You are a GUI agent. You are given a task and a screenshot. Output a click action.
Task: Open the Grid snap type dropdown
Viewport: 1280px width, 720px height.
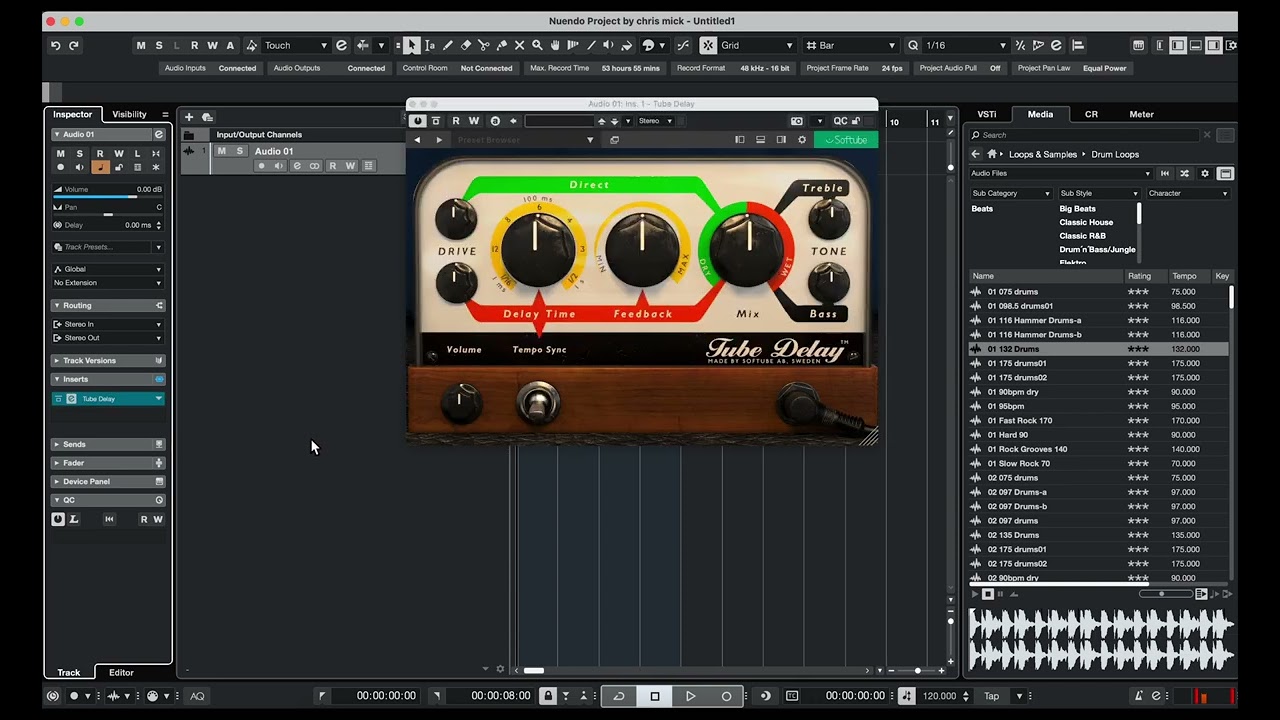757,45
